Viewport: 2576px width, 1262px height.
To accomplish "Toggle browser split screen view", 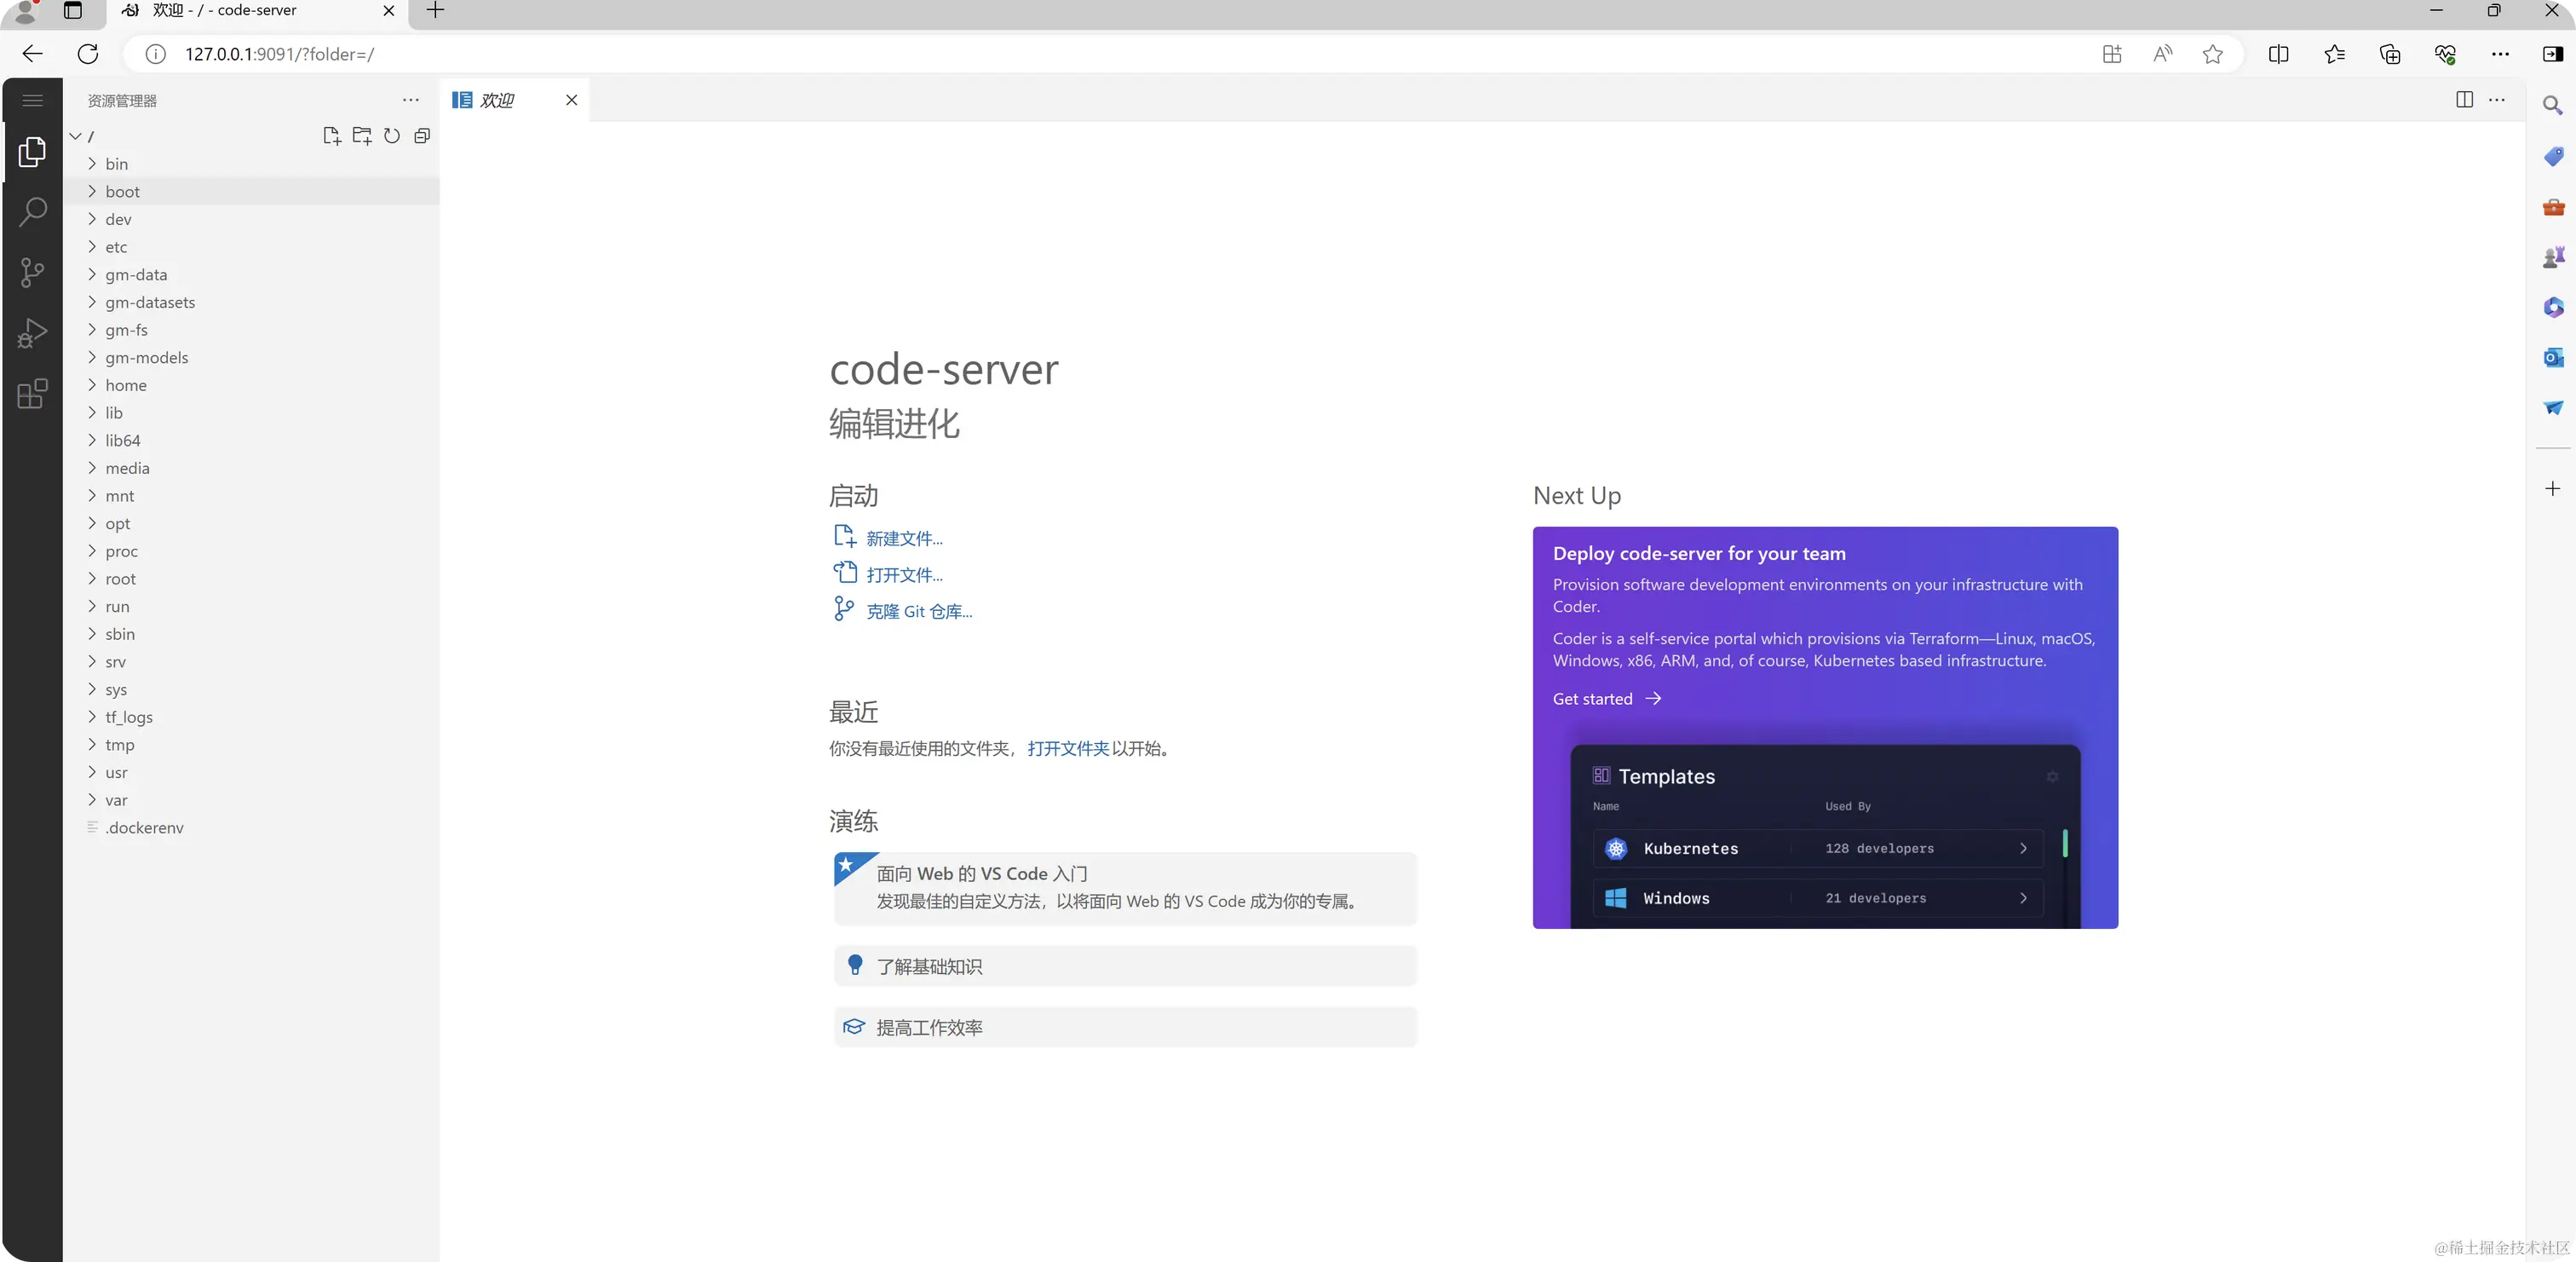I will click(x=2278, y=54).
